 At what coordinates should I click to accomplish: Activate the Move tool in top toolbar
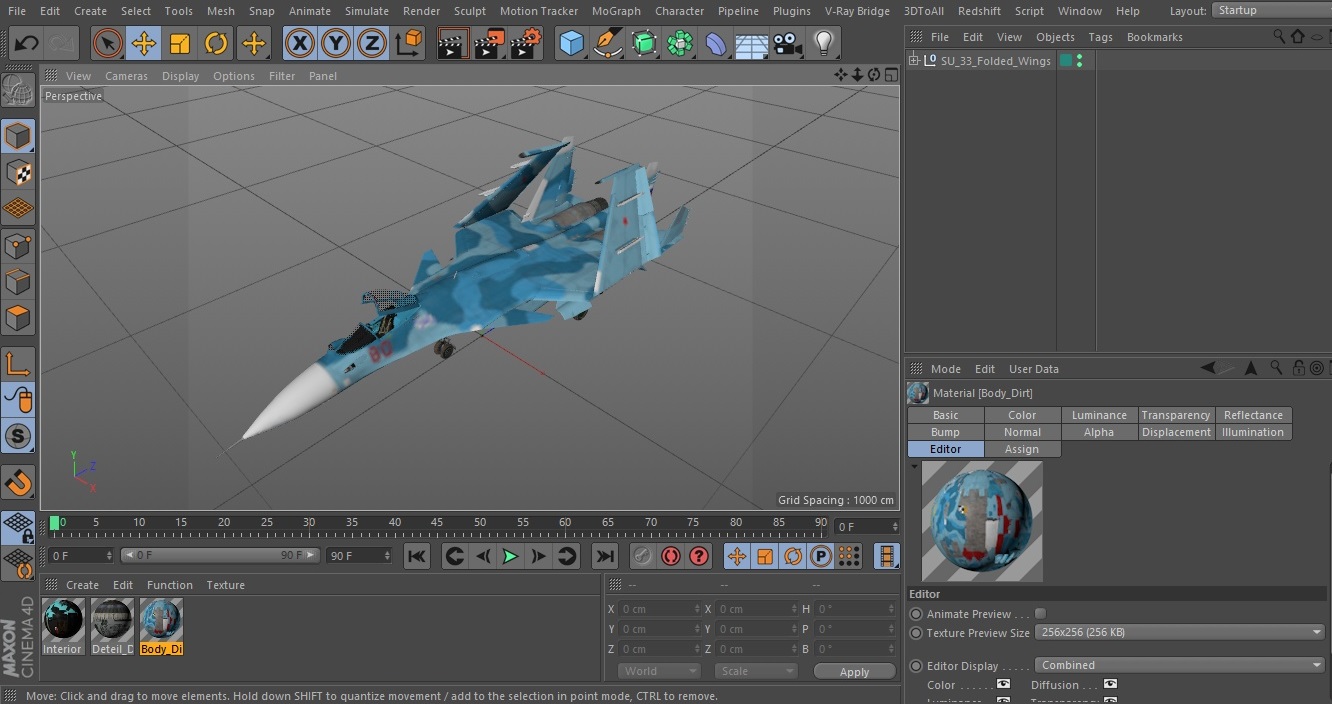coord(144,43)
